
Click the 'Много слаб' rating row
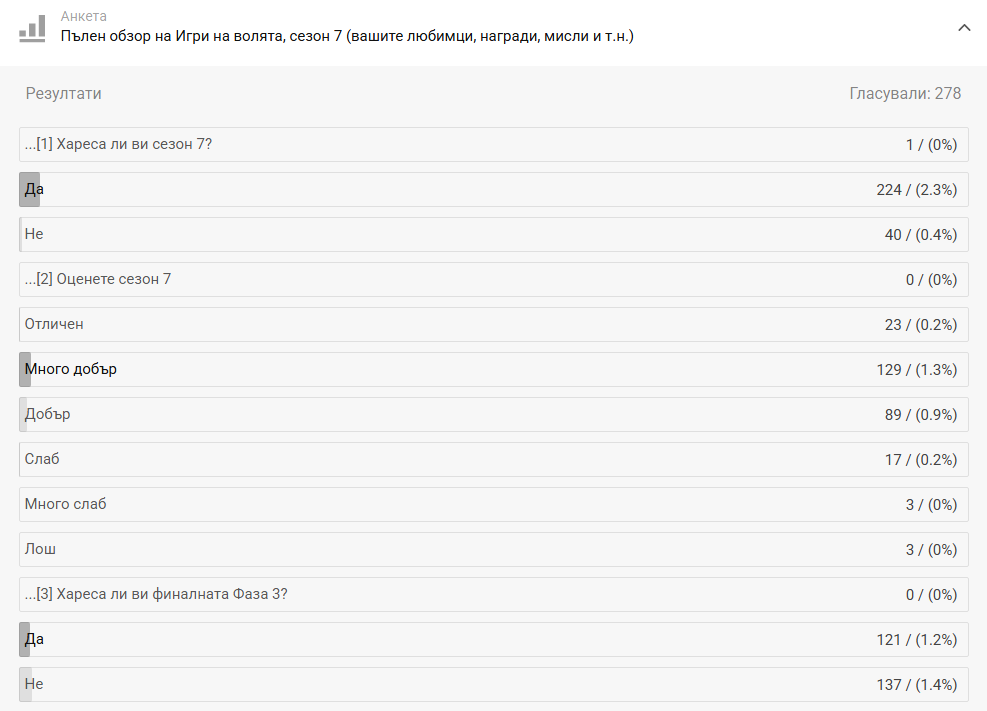(x=493, y=505)
